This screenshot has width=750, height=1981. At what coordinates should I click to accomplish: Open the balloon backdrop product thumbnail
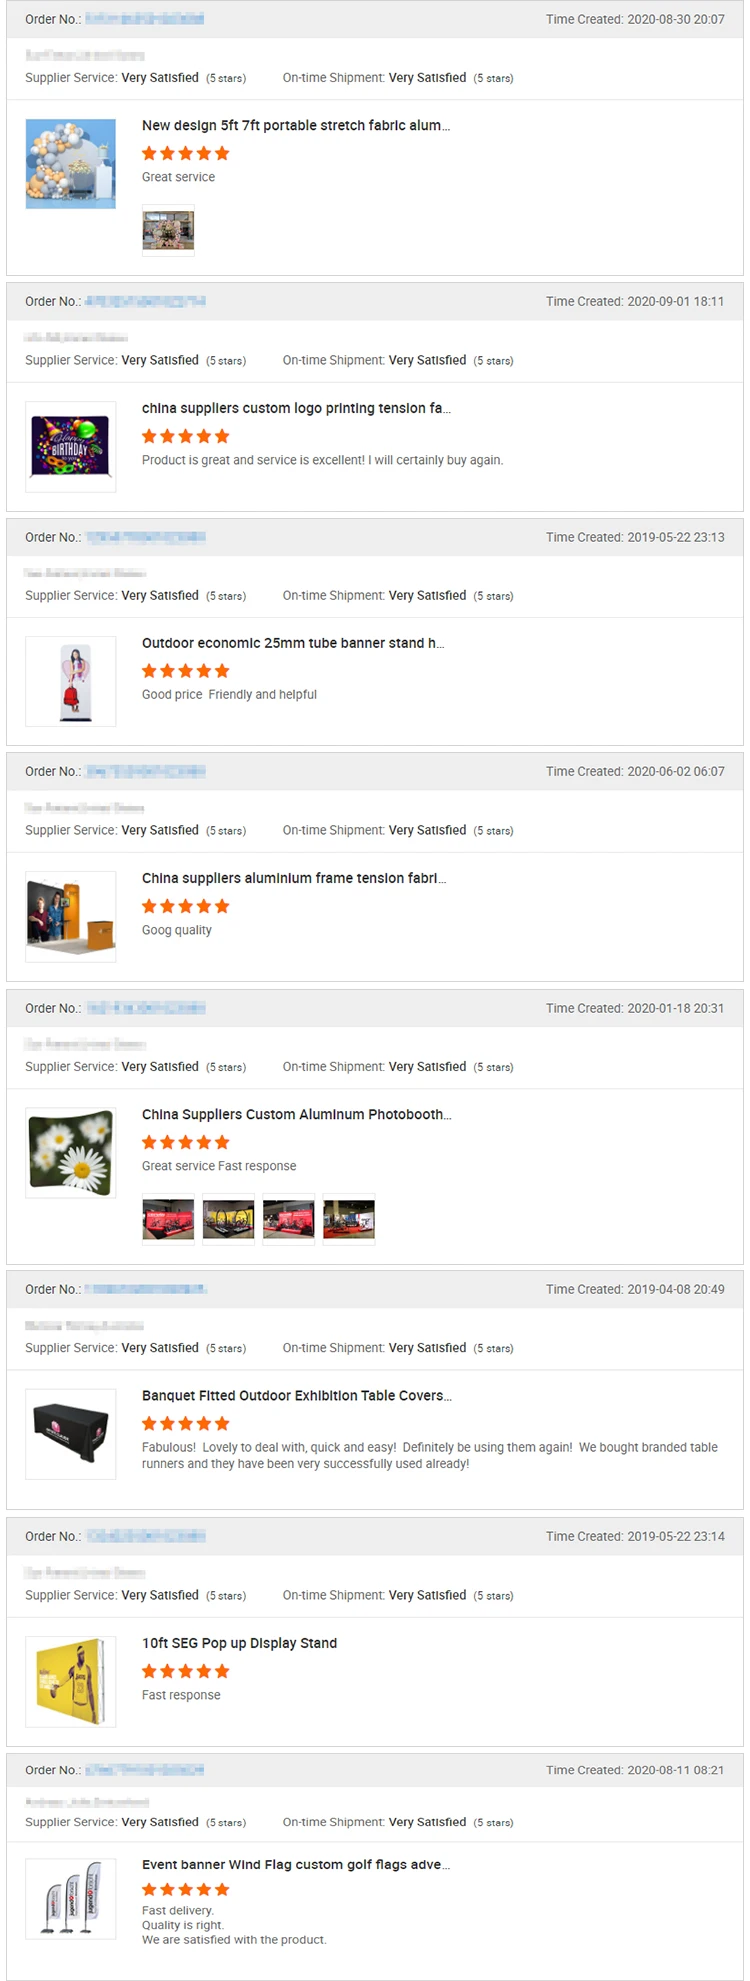pos(70,164)
